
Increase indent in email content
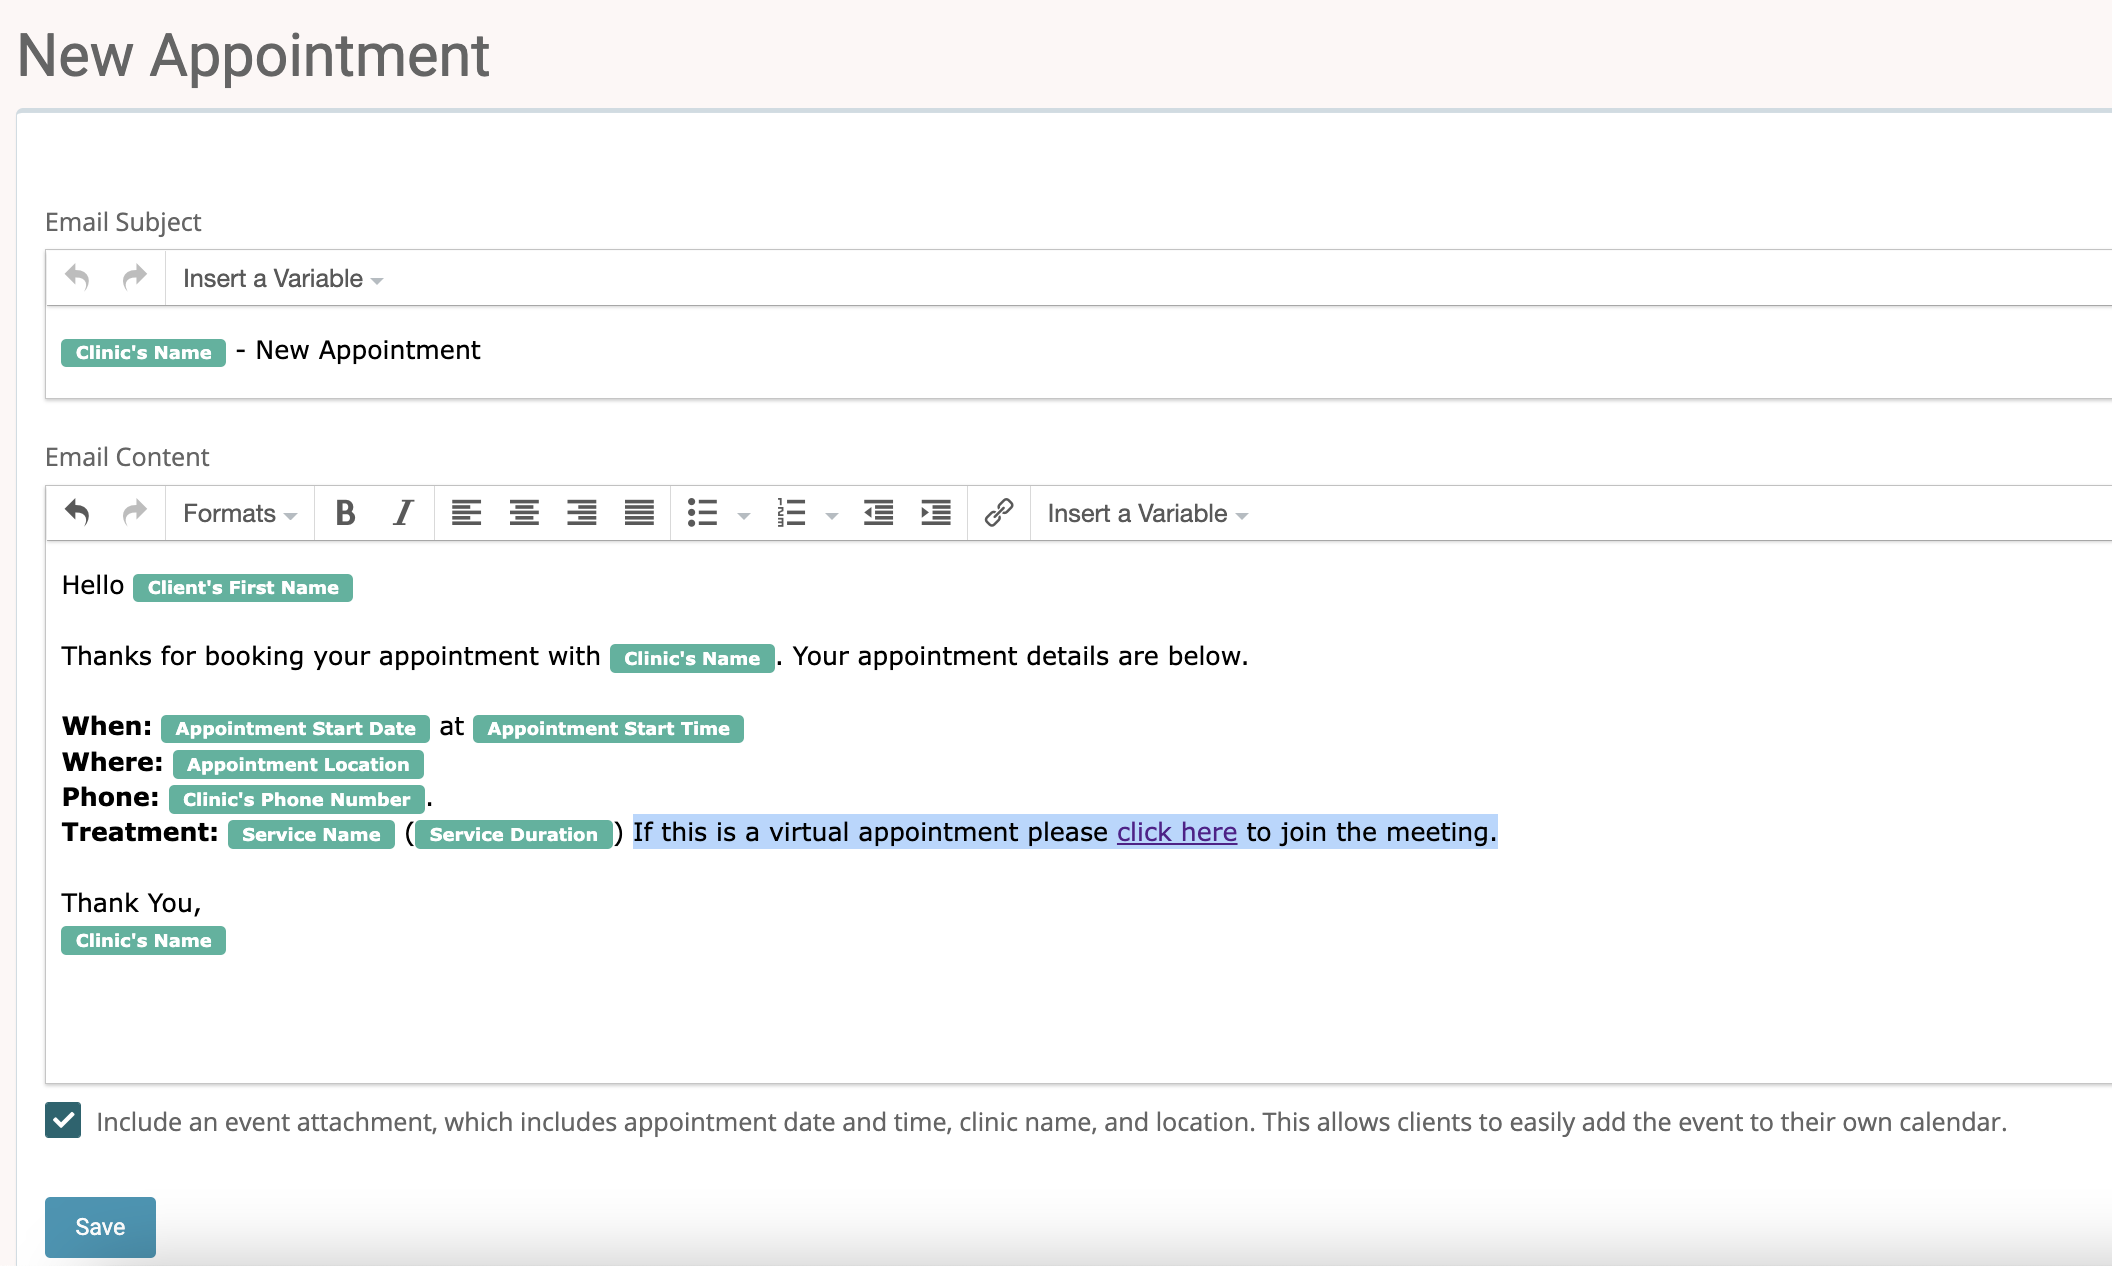coord(936,513)
